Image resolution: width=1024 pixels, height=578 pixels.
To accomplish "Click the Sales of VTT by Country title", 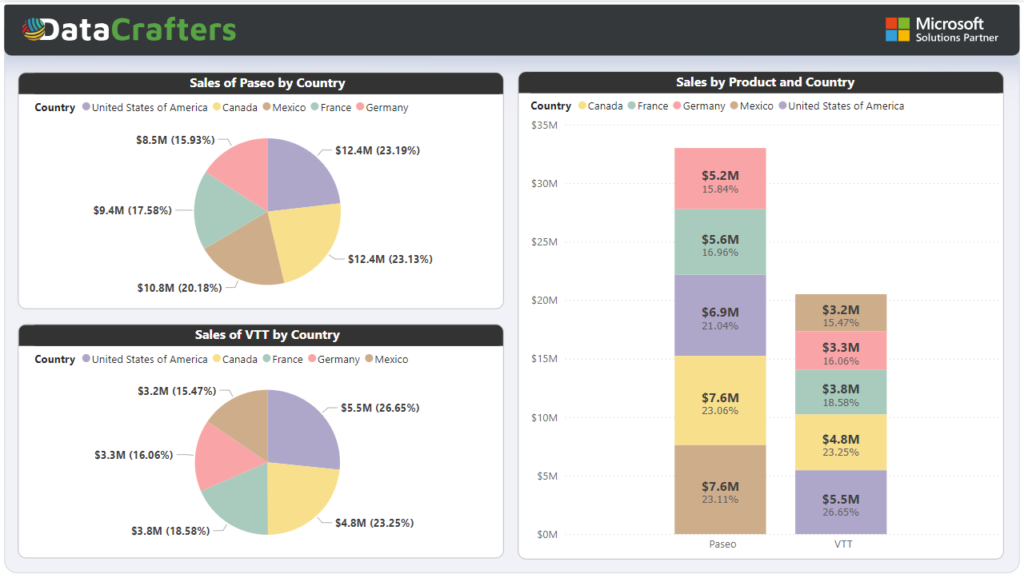I will tap(267, 335).
